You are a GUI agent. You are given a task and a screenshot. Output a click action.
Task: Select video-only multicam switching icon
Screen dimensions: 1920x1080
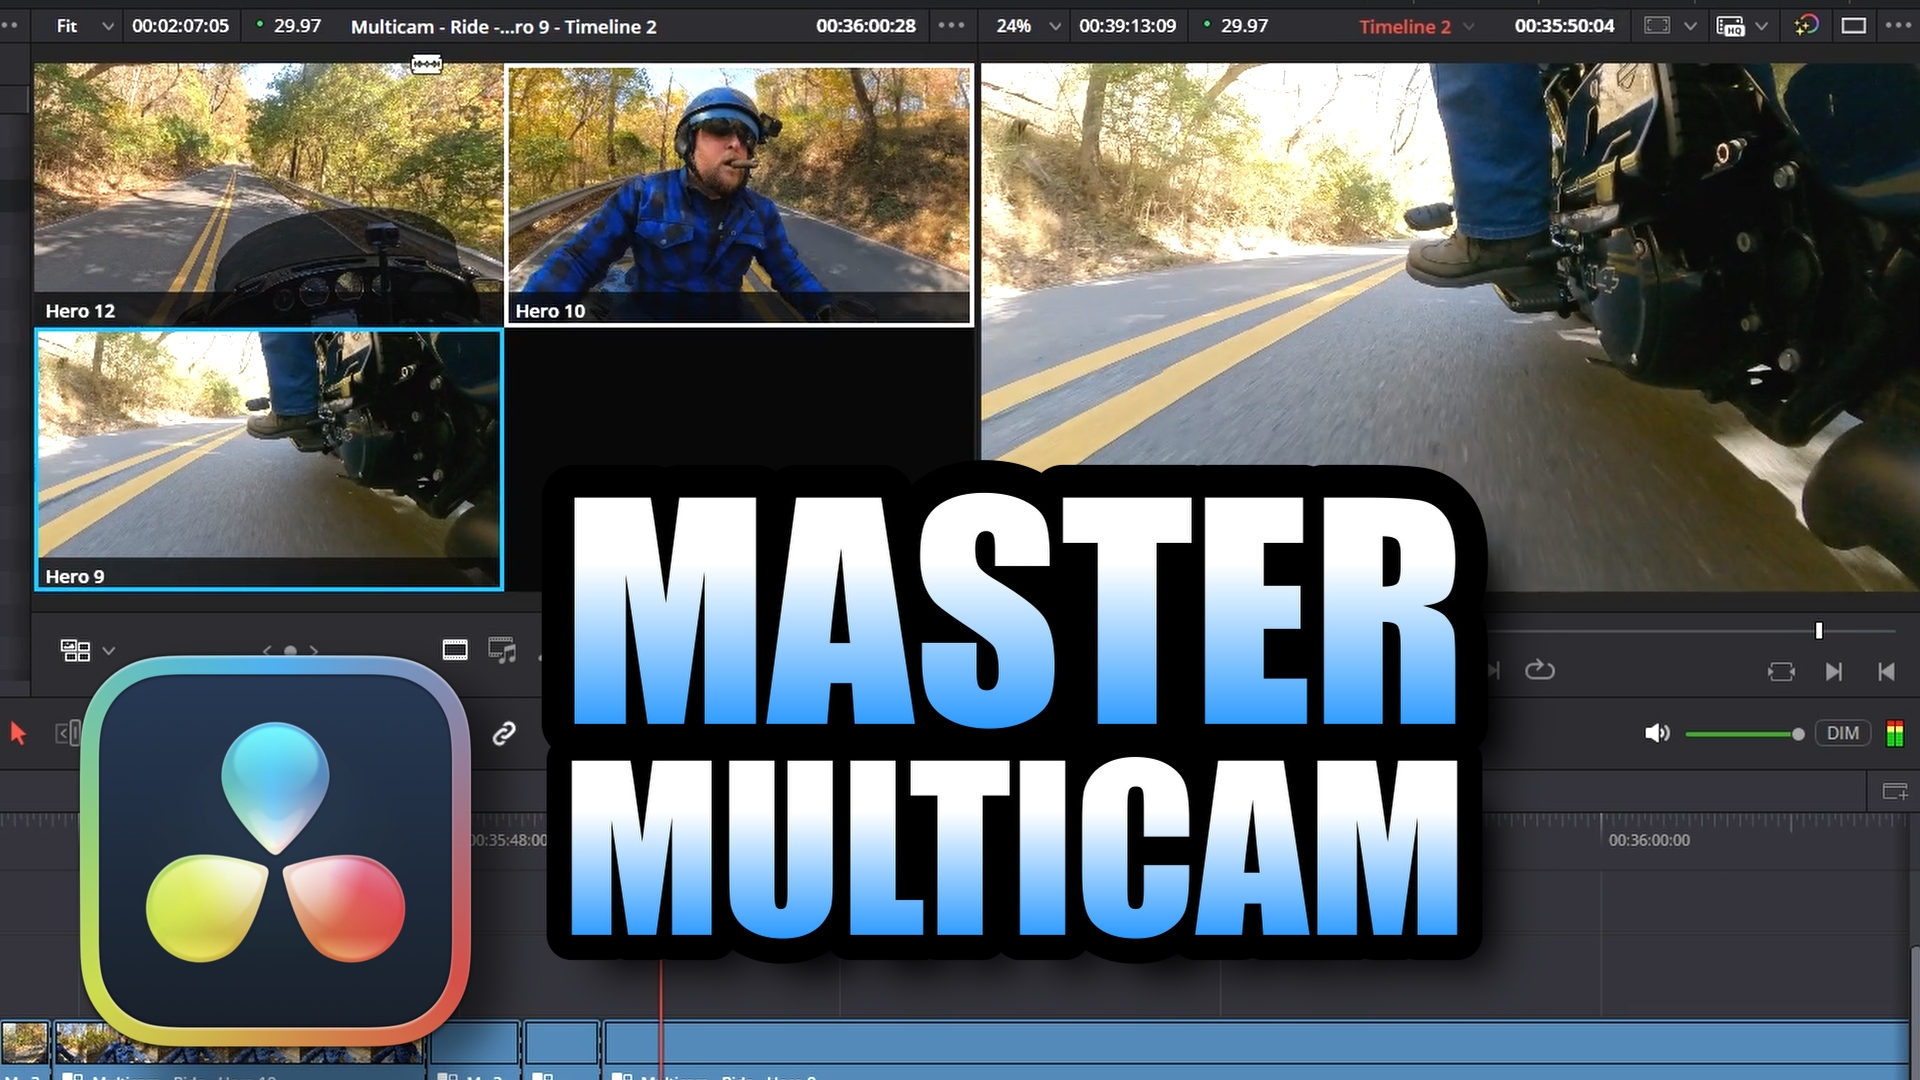coord(455,650)
